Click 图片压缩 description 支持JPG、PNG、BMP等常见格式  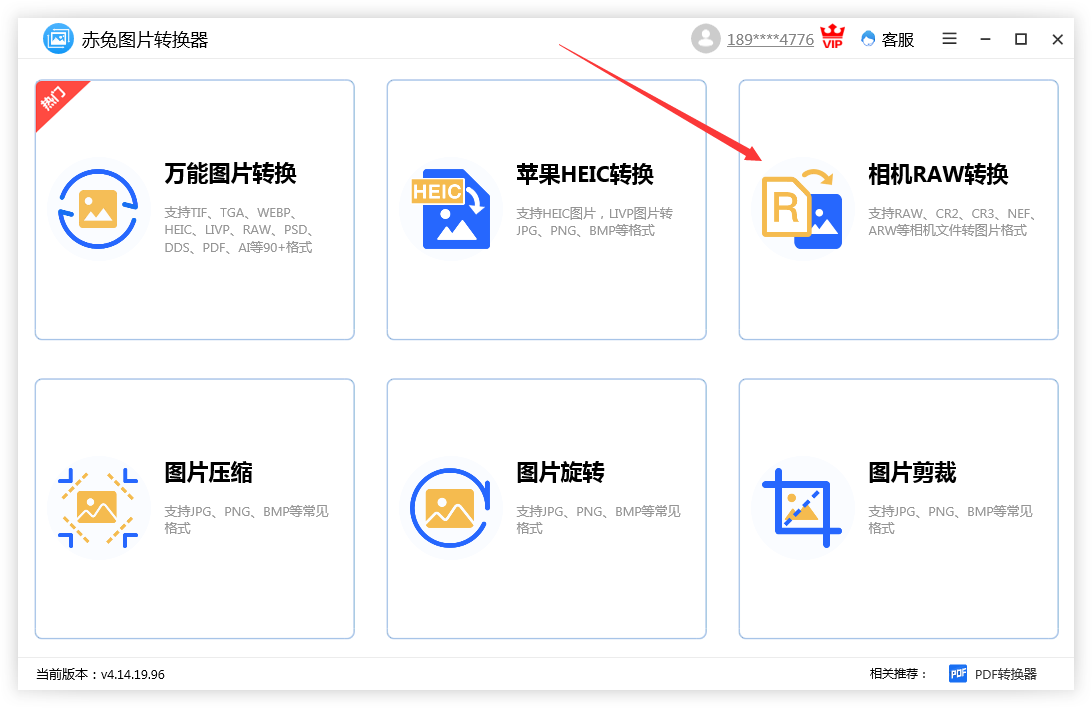(247, 519)
